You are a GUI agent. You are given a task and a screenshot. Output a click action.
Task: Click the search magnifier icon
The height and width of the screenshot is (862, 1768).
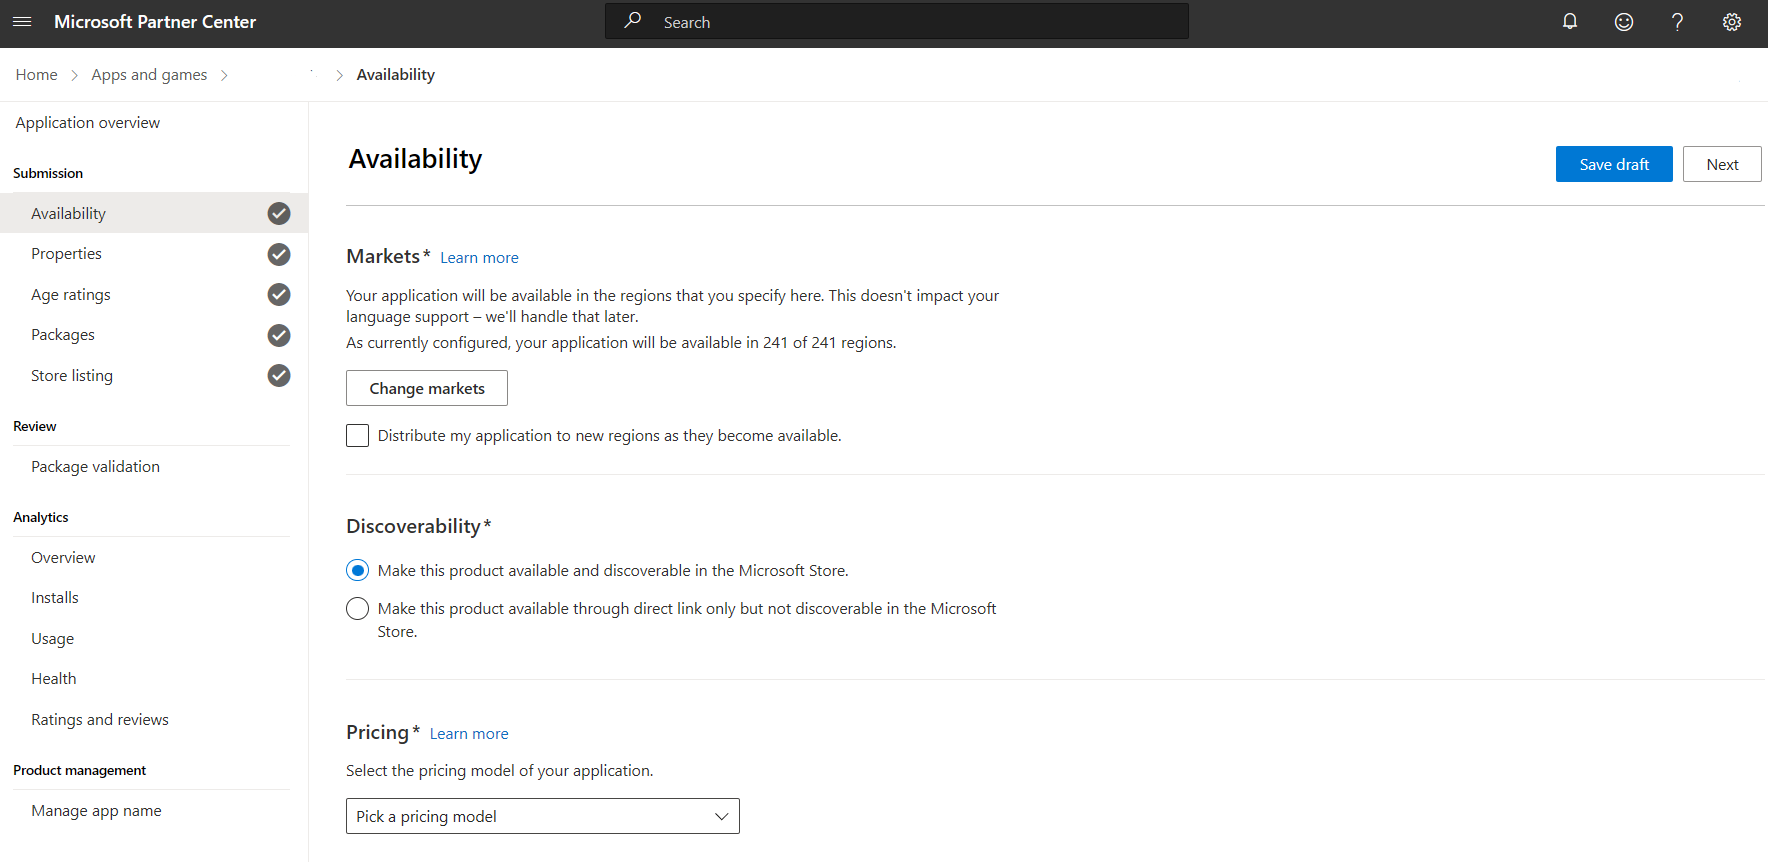pyautogui.click(x=633, y=21)
